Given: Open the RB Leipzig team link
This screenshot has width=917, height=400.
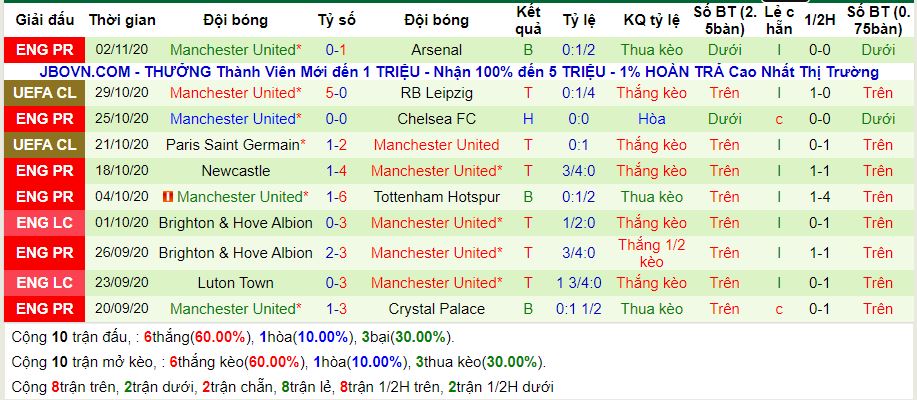Looking at the screenshot, I should 436,93.
